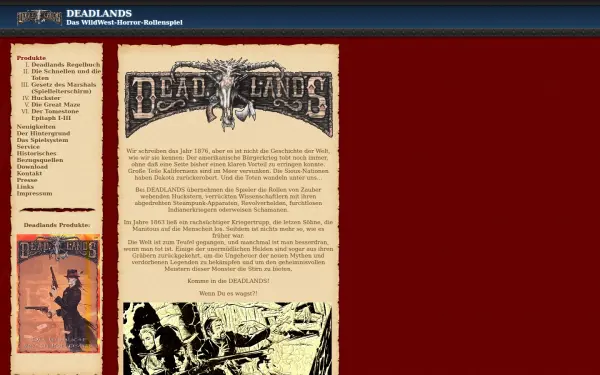Open Die Great Maze product link
The width and height of the screenshot is (600, 375).
coord(56,104)
